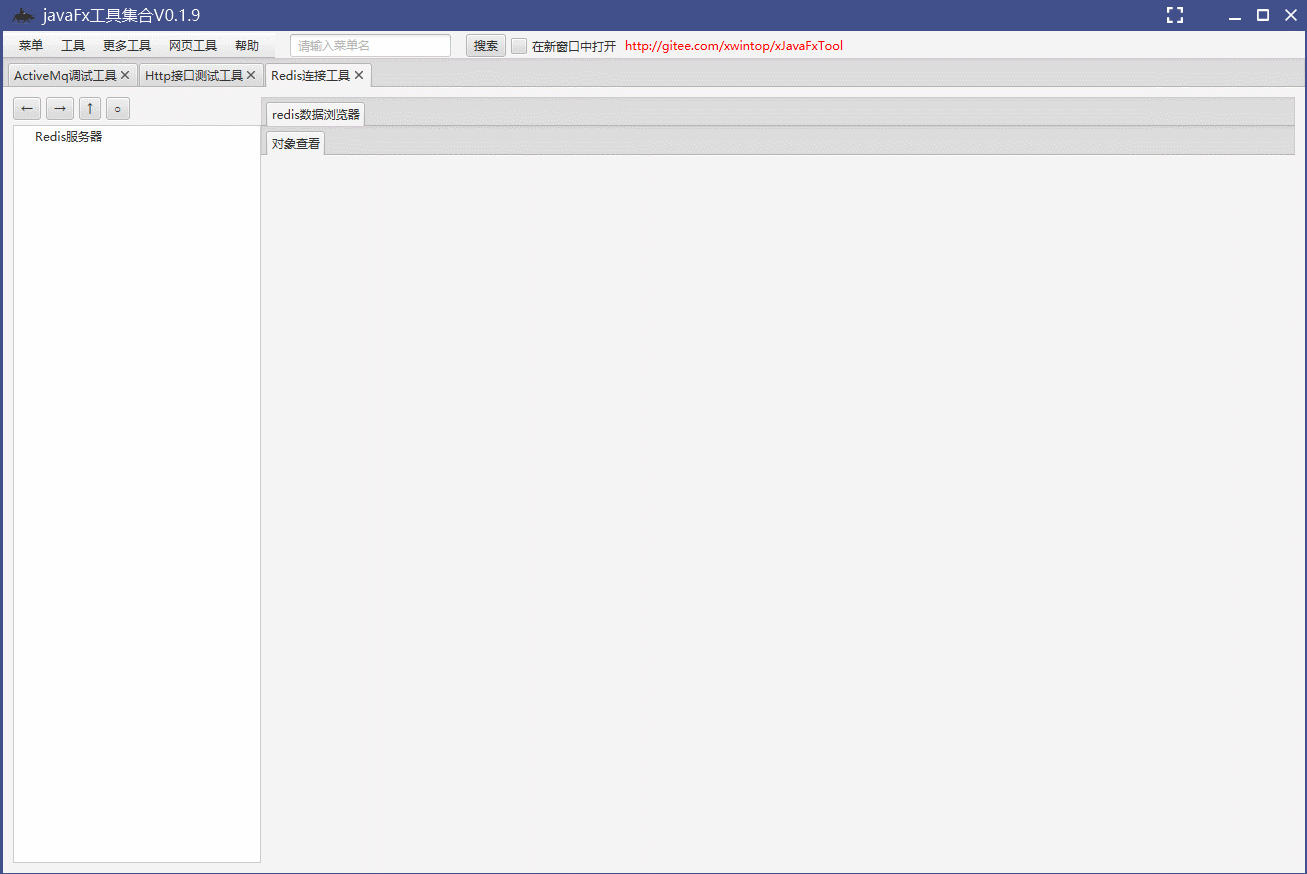Select the 对象查看 tab

pyautogui.click(x=295, y=143)
